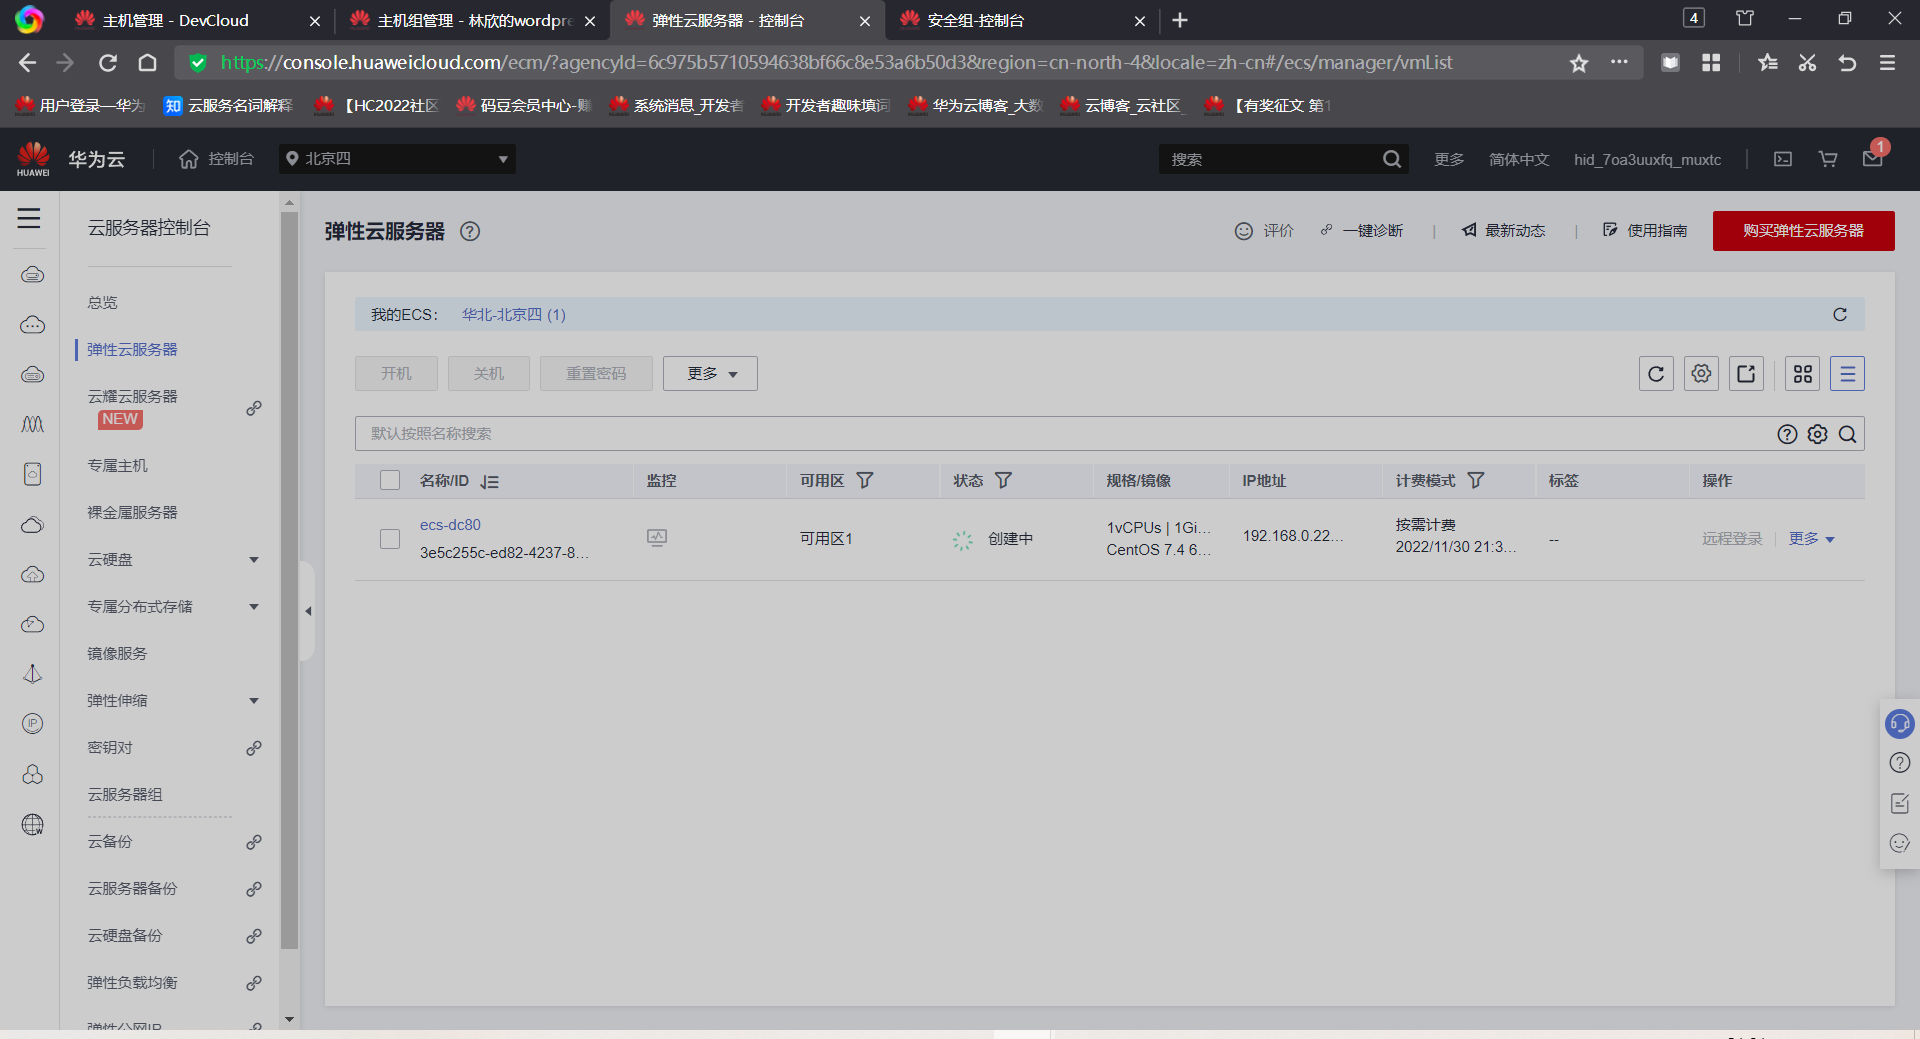Image resolution: width=1920 pixels, height=1039 pixels.
Task: Open 裸金属服务器 in the sidebar
Action: 132,513
